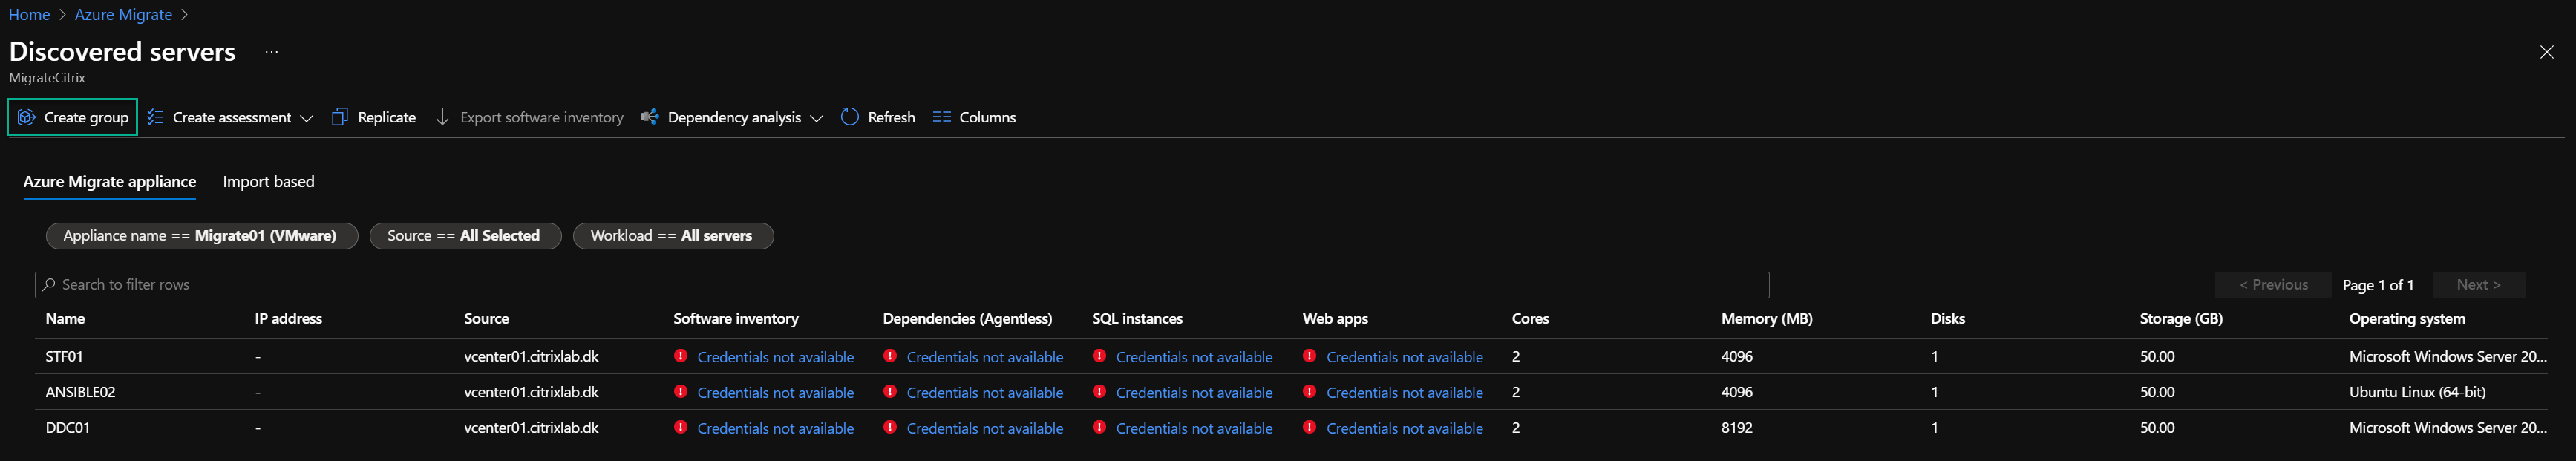The height and width of the screenshot is (461, 2576).
Task: Click the Previous page button
Action: click(x=2273, y=285)
